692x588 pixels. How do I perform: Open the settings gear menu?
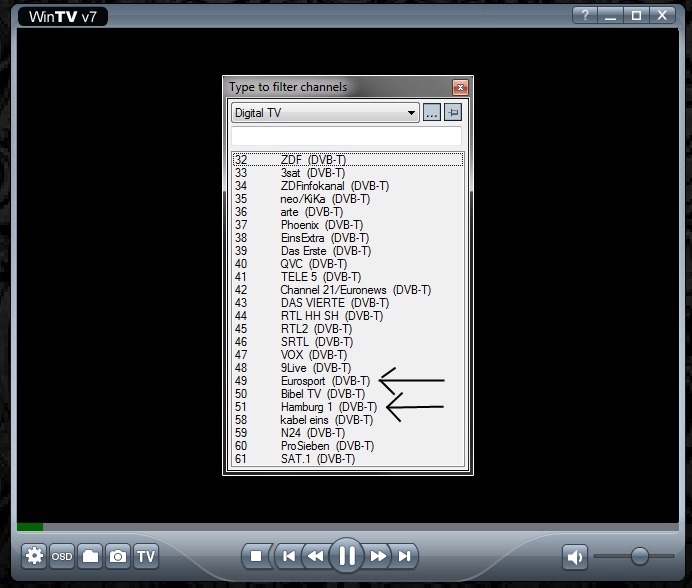[x=34, y=556]
